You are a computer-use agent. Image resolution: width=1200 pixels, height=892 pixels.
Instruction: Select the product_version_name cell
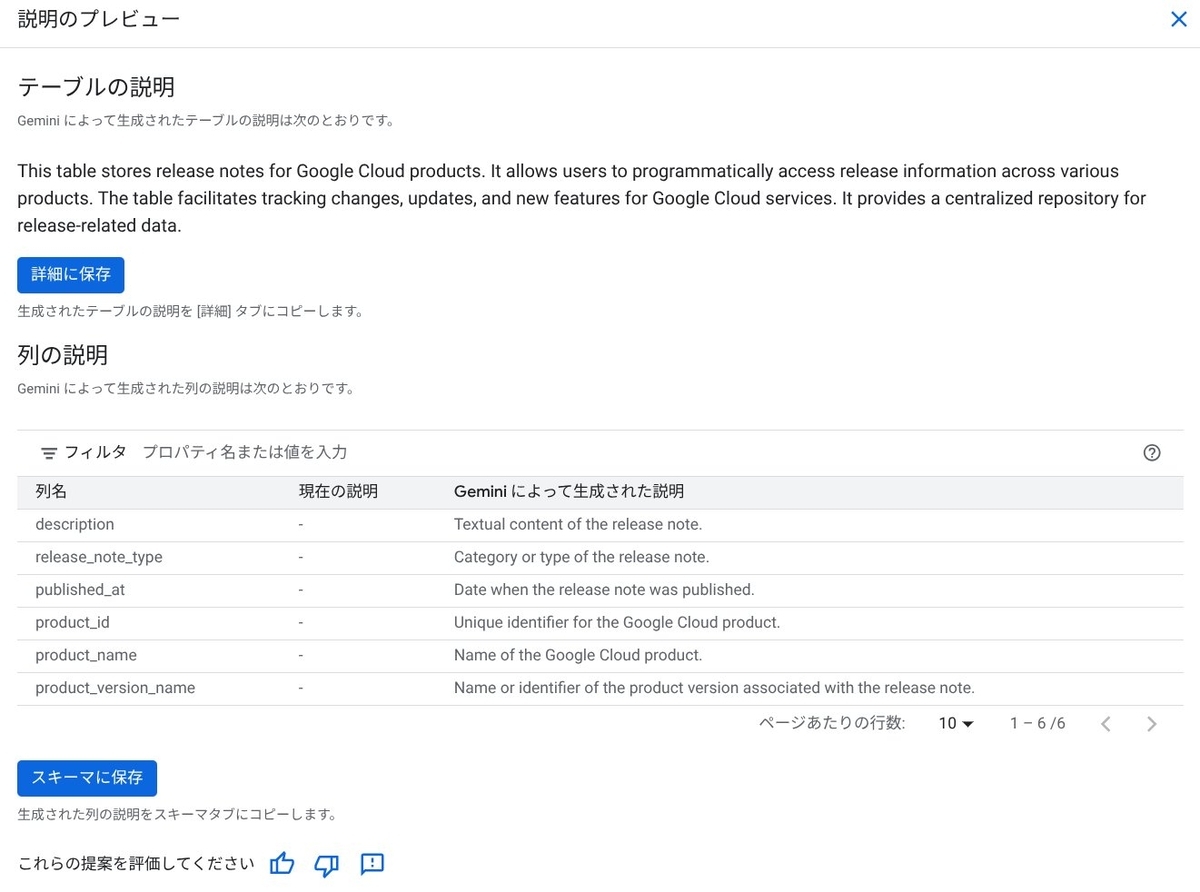(x=115, y=688)
